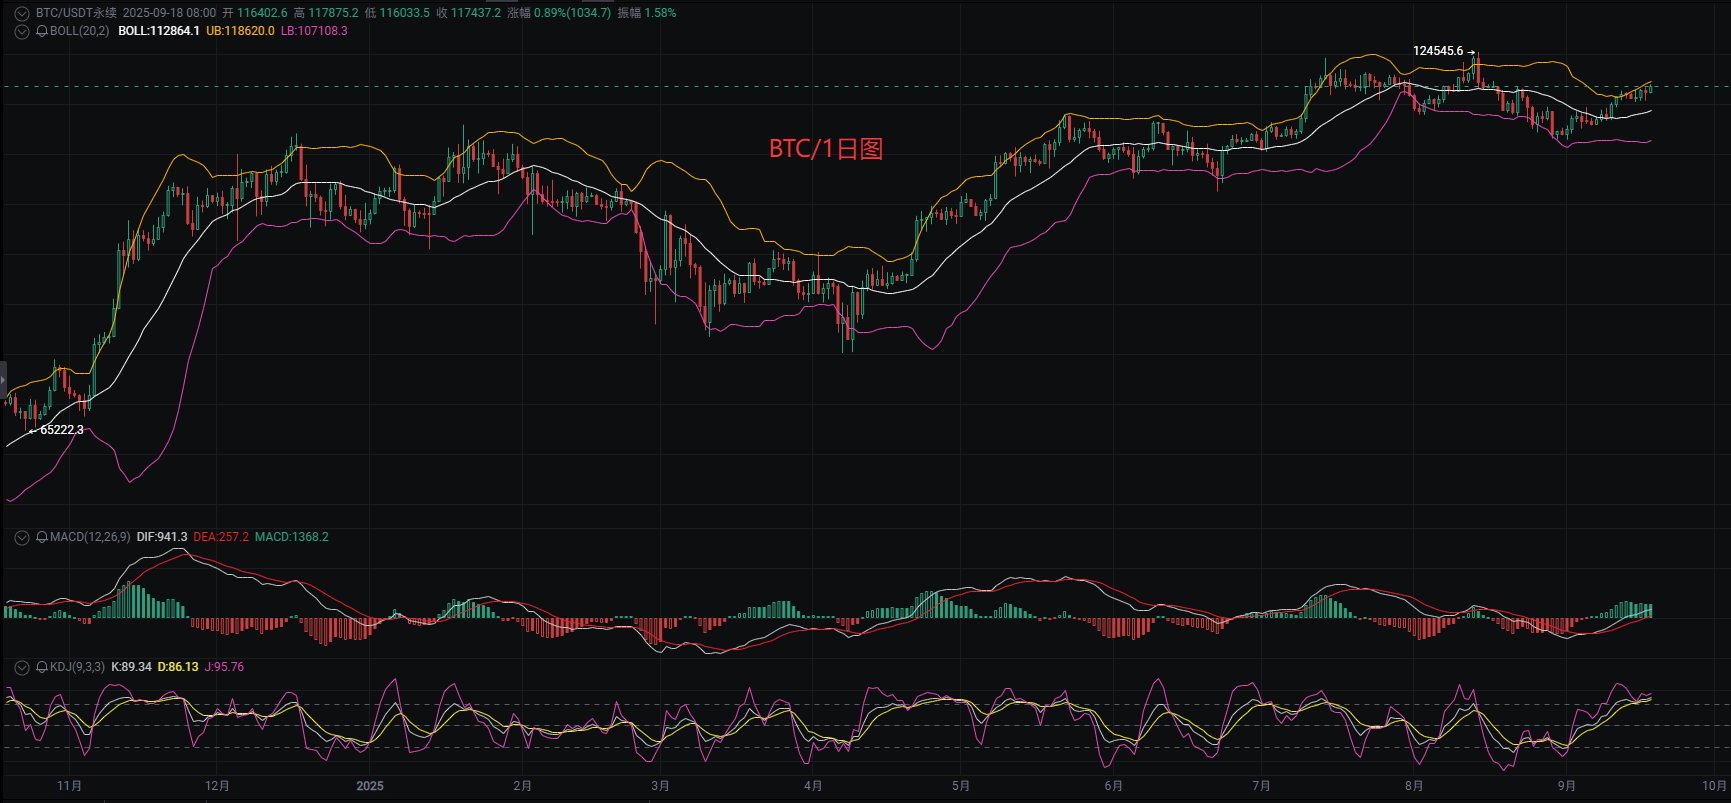Collapse the MACD(12,26,9) indicator chevron

[22, 537]
